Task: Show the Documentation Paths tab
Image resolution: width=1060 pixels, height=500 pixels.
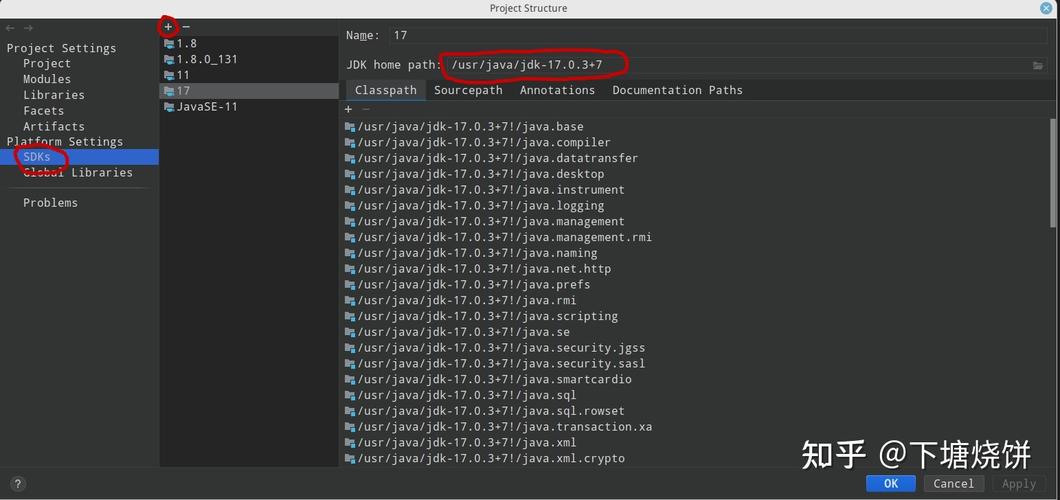Action: click(677, 90)
